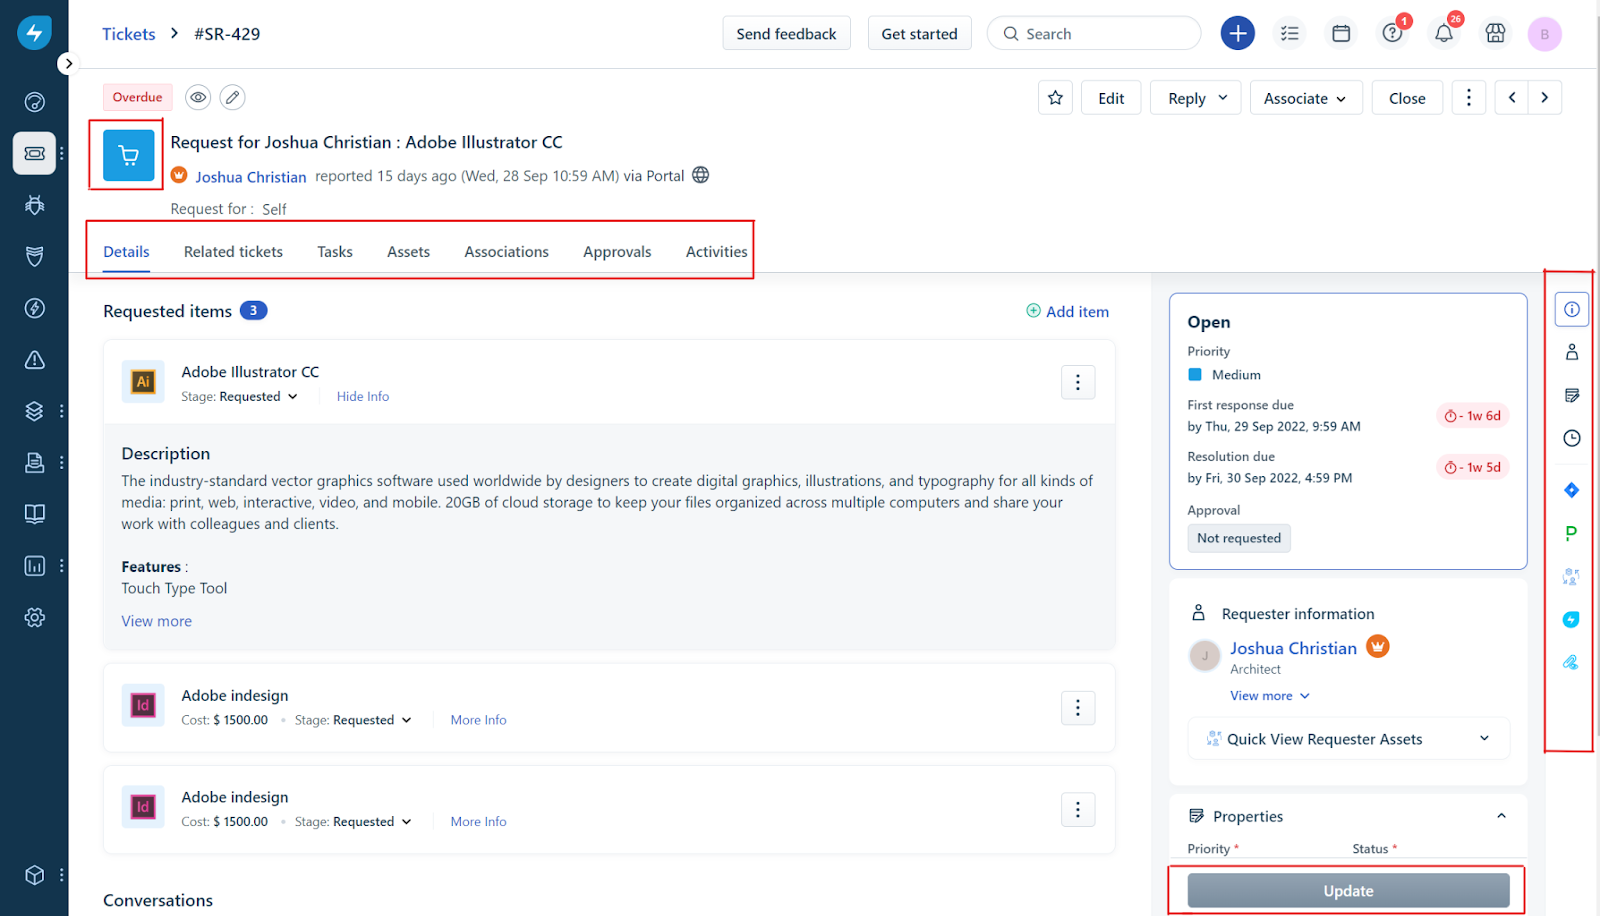
Task: Click the Freshservice logo icon
Action: coord(34,33)
